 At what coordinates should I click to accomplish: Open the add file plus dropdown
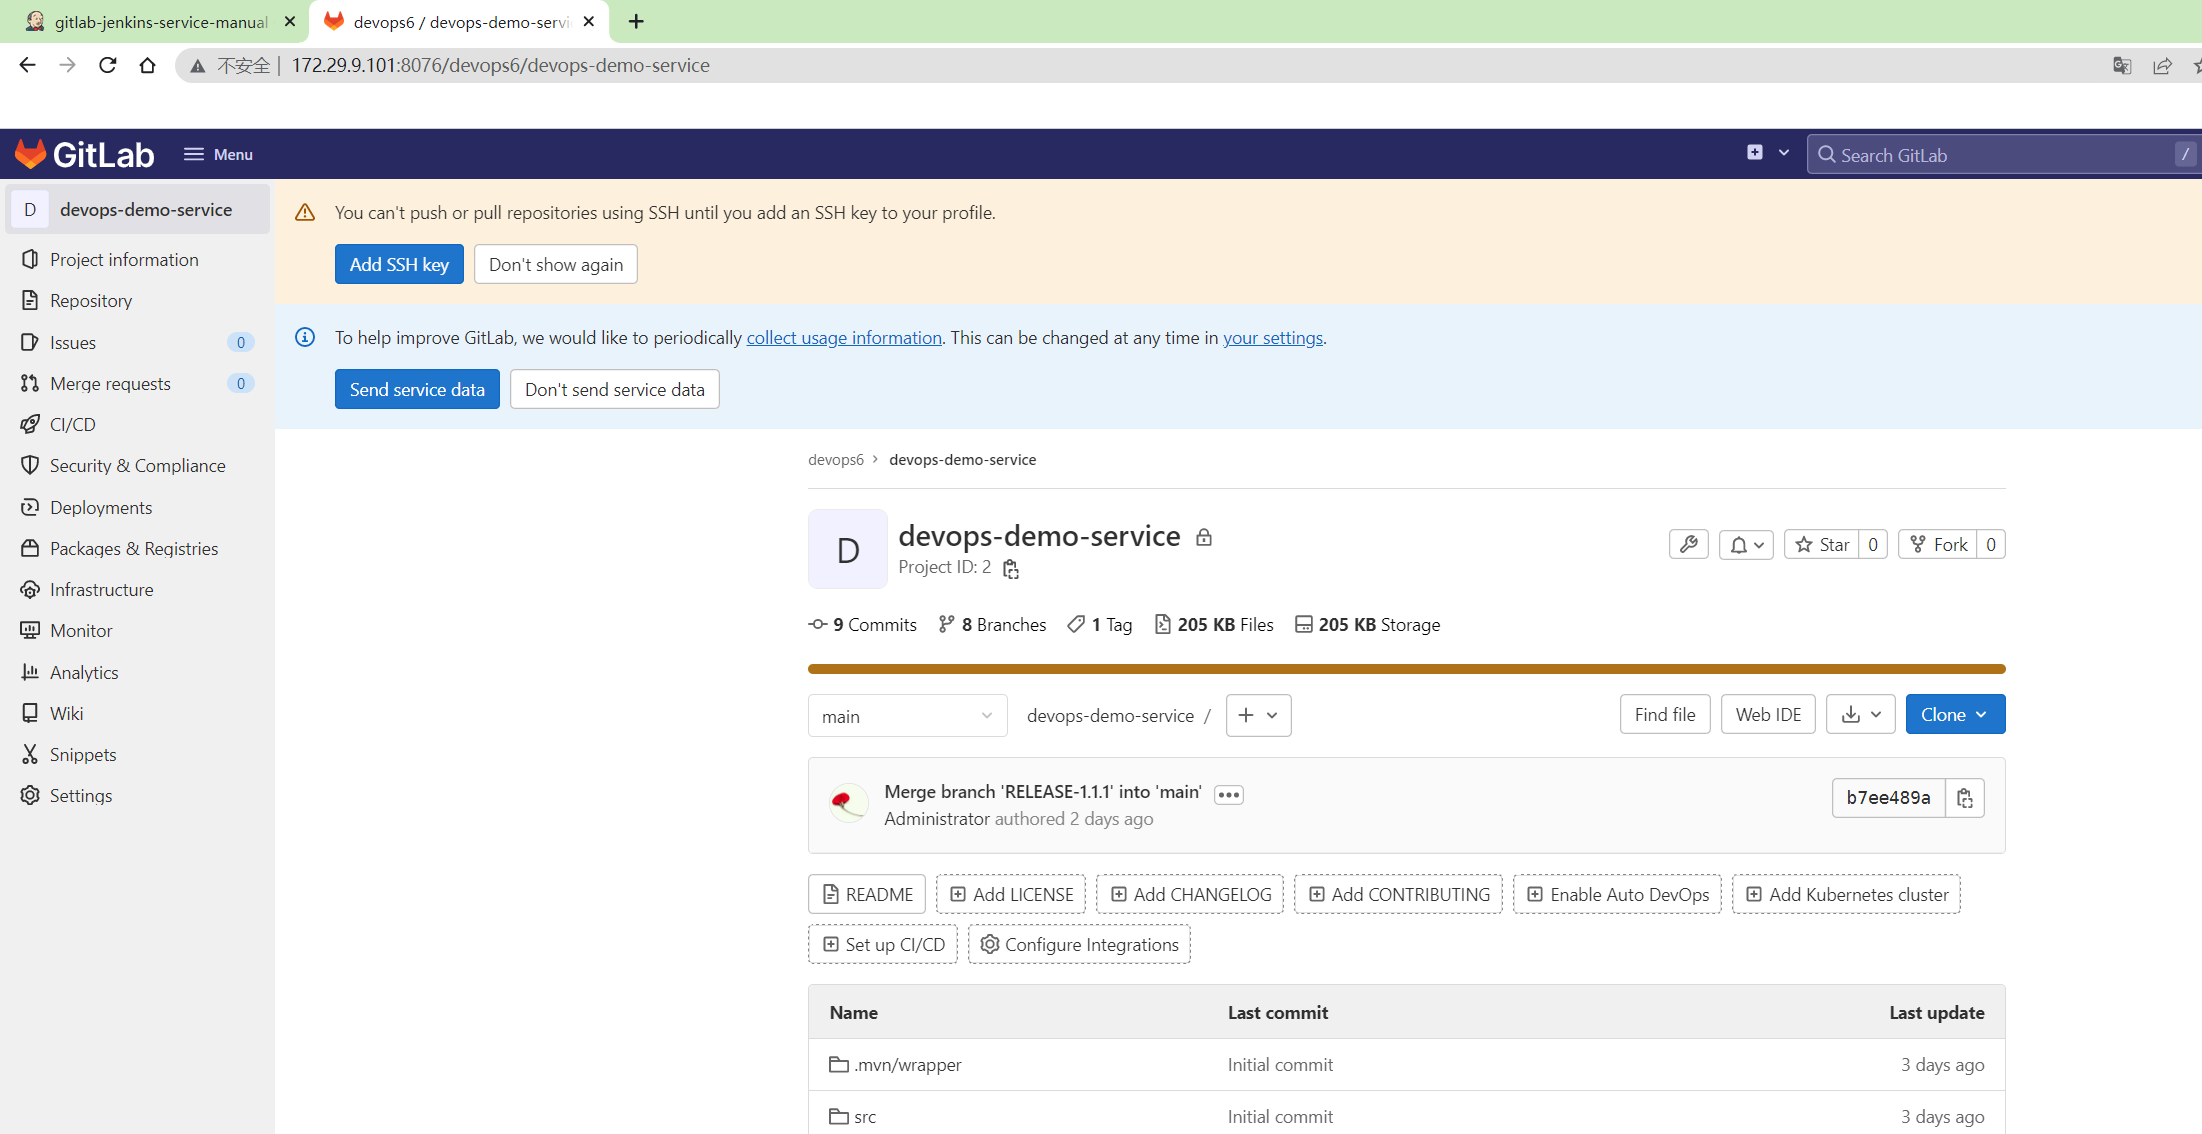point(1258,715)
